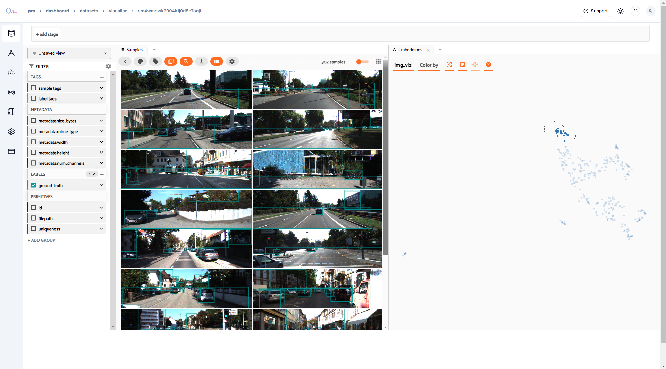
Task: Click the FILTER header label in sidebar
Action: tap(42, 66)
